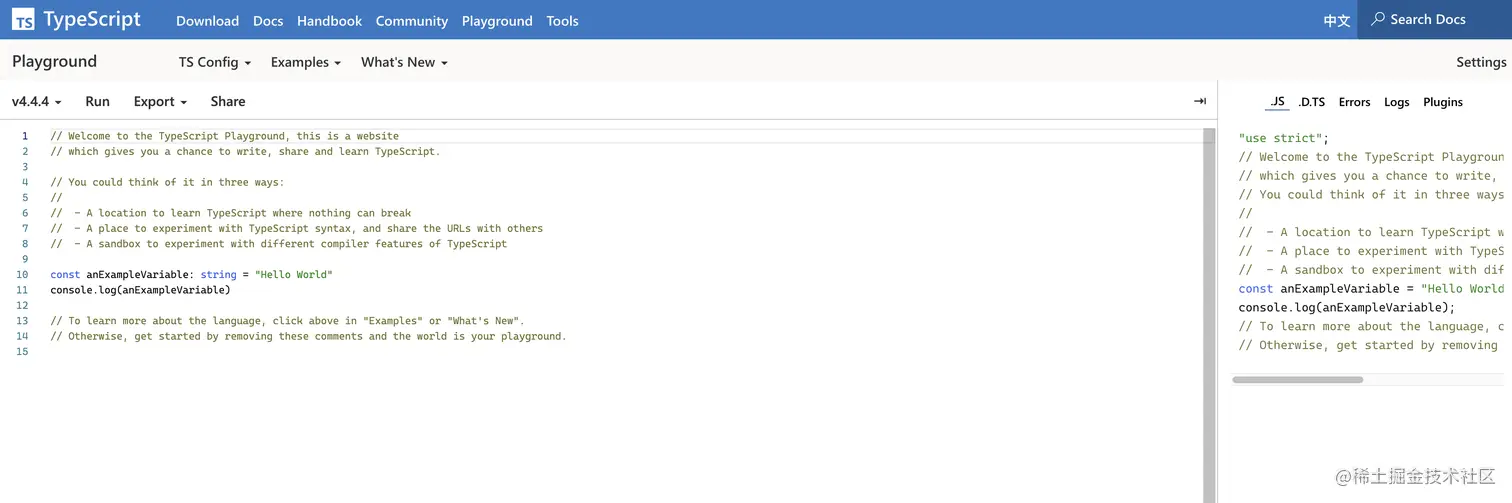Viewport: 1512px width, 503px height.
Task: Click the vertical scrollbar of the code editor
Action: 1210,315
